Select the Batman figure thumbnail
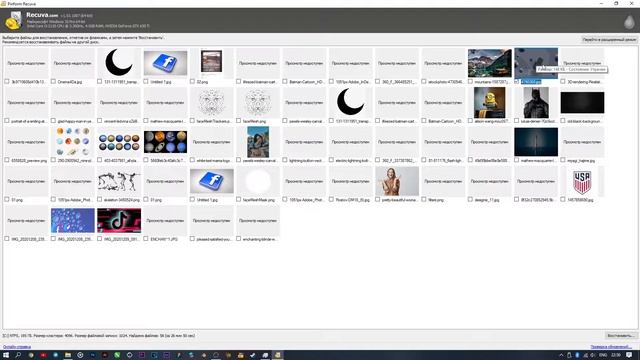 [x=536, y=102]
